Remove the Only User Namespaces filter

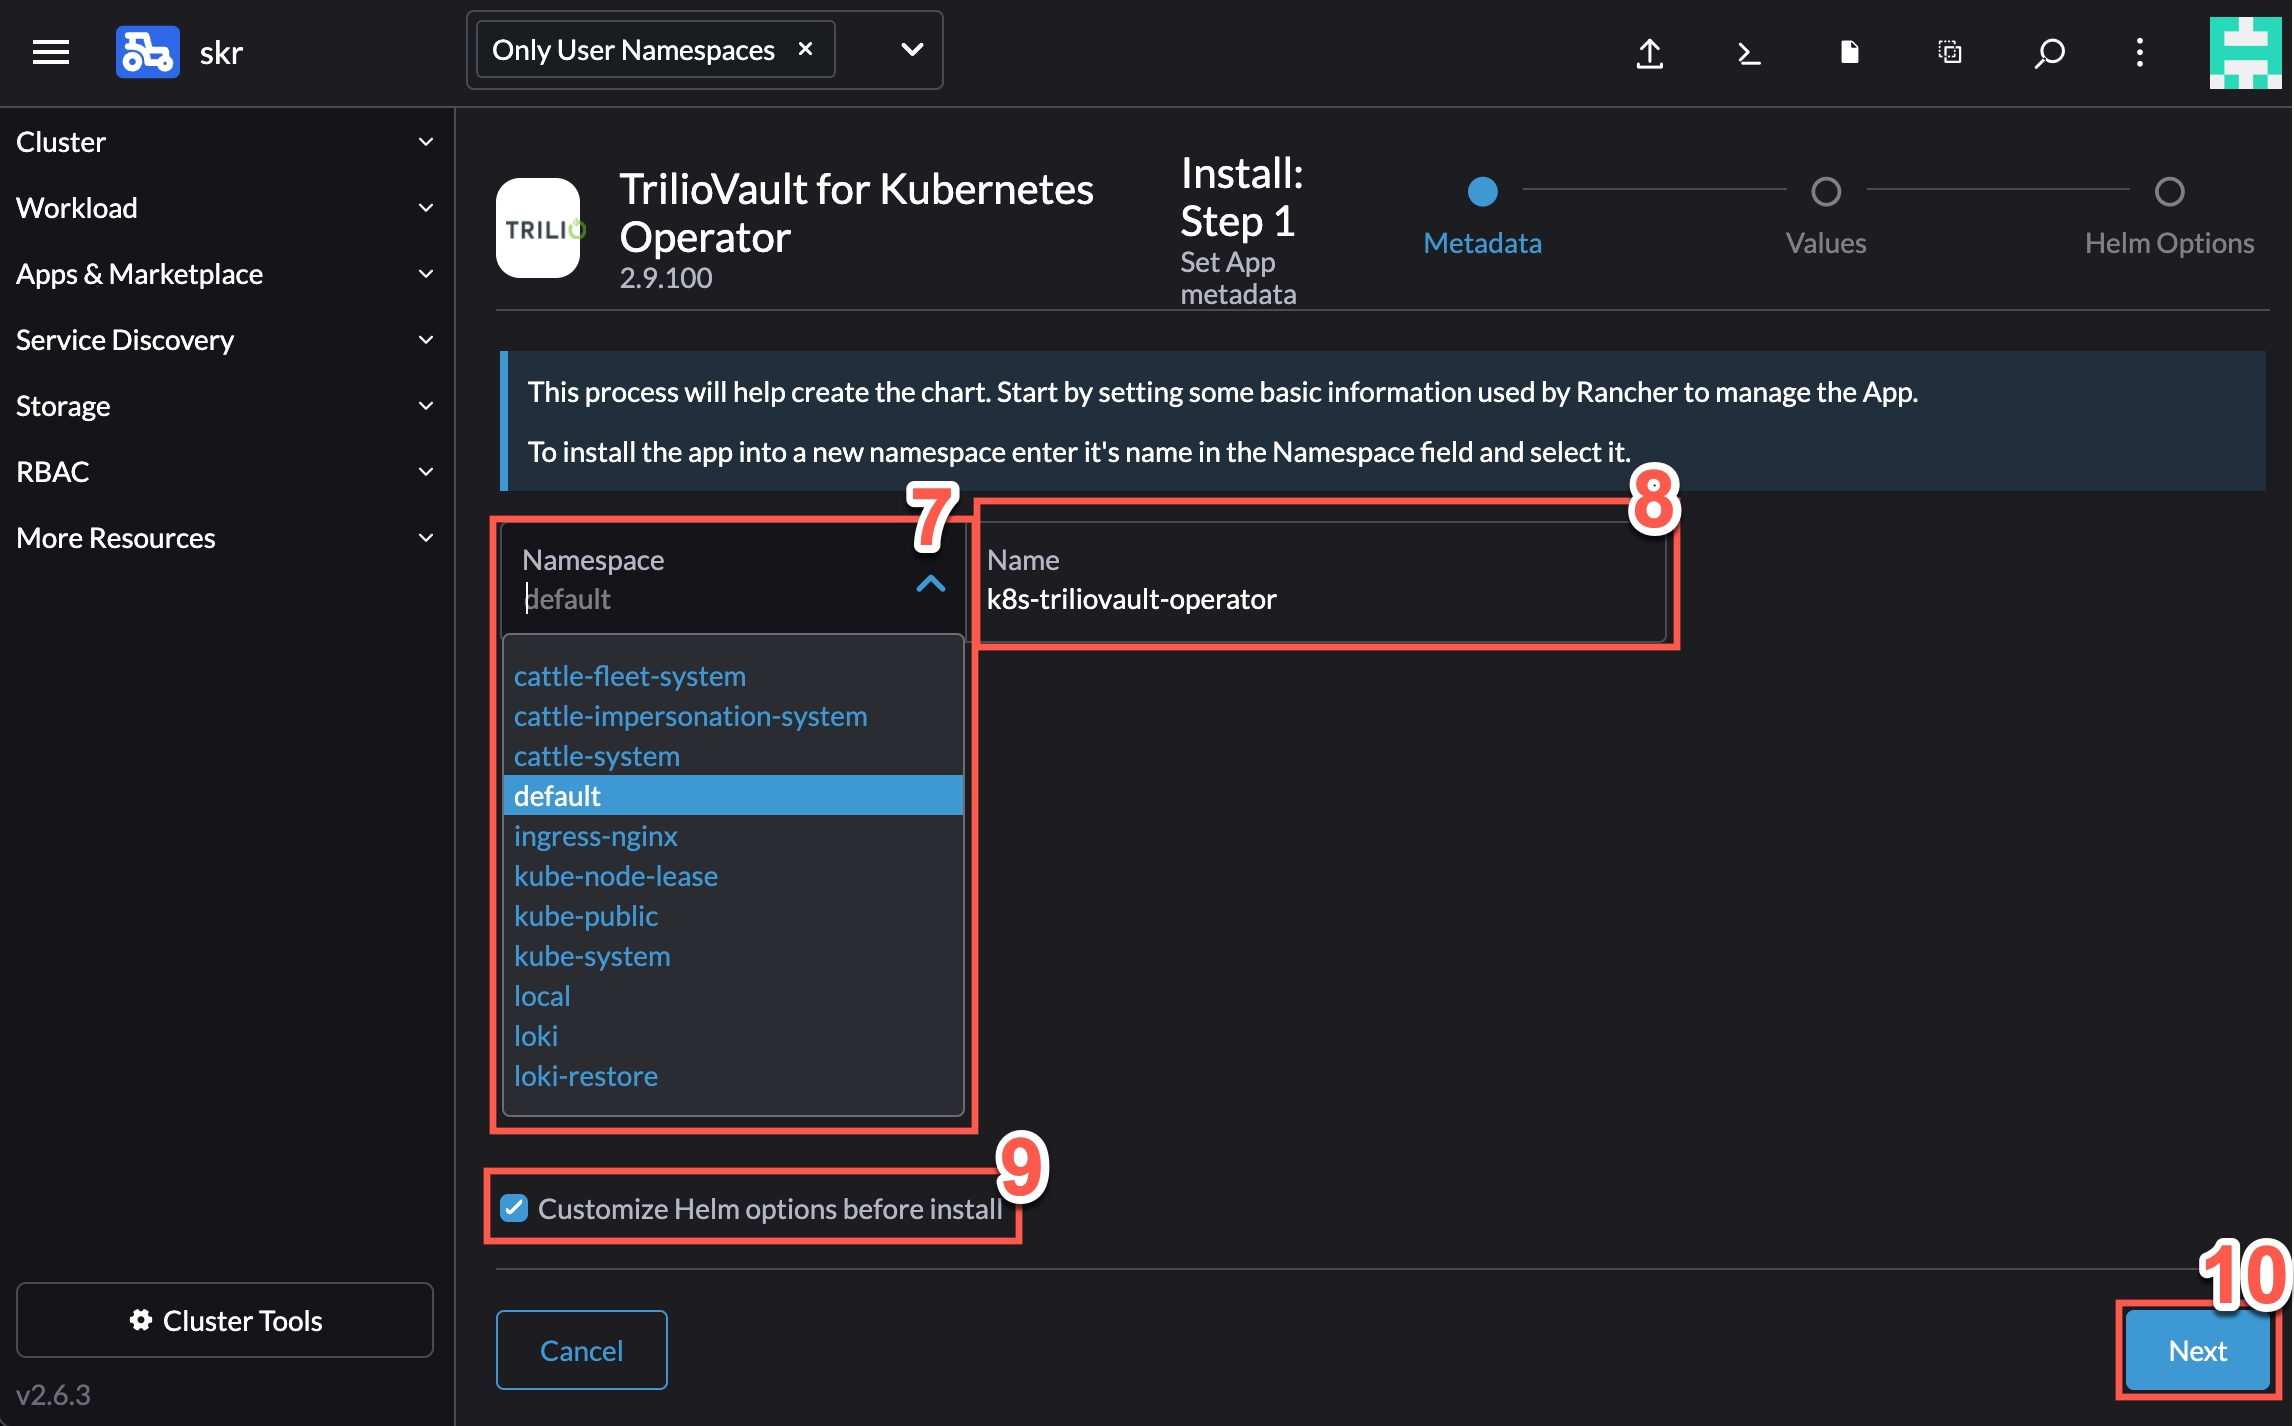pyautogui.click(x=805, y=49)
